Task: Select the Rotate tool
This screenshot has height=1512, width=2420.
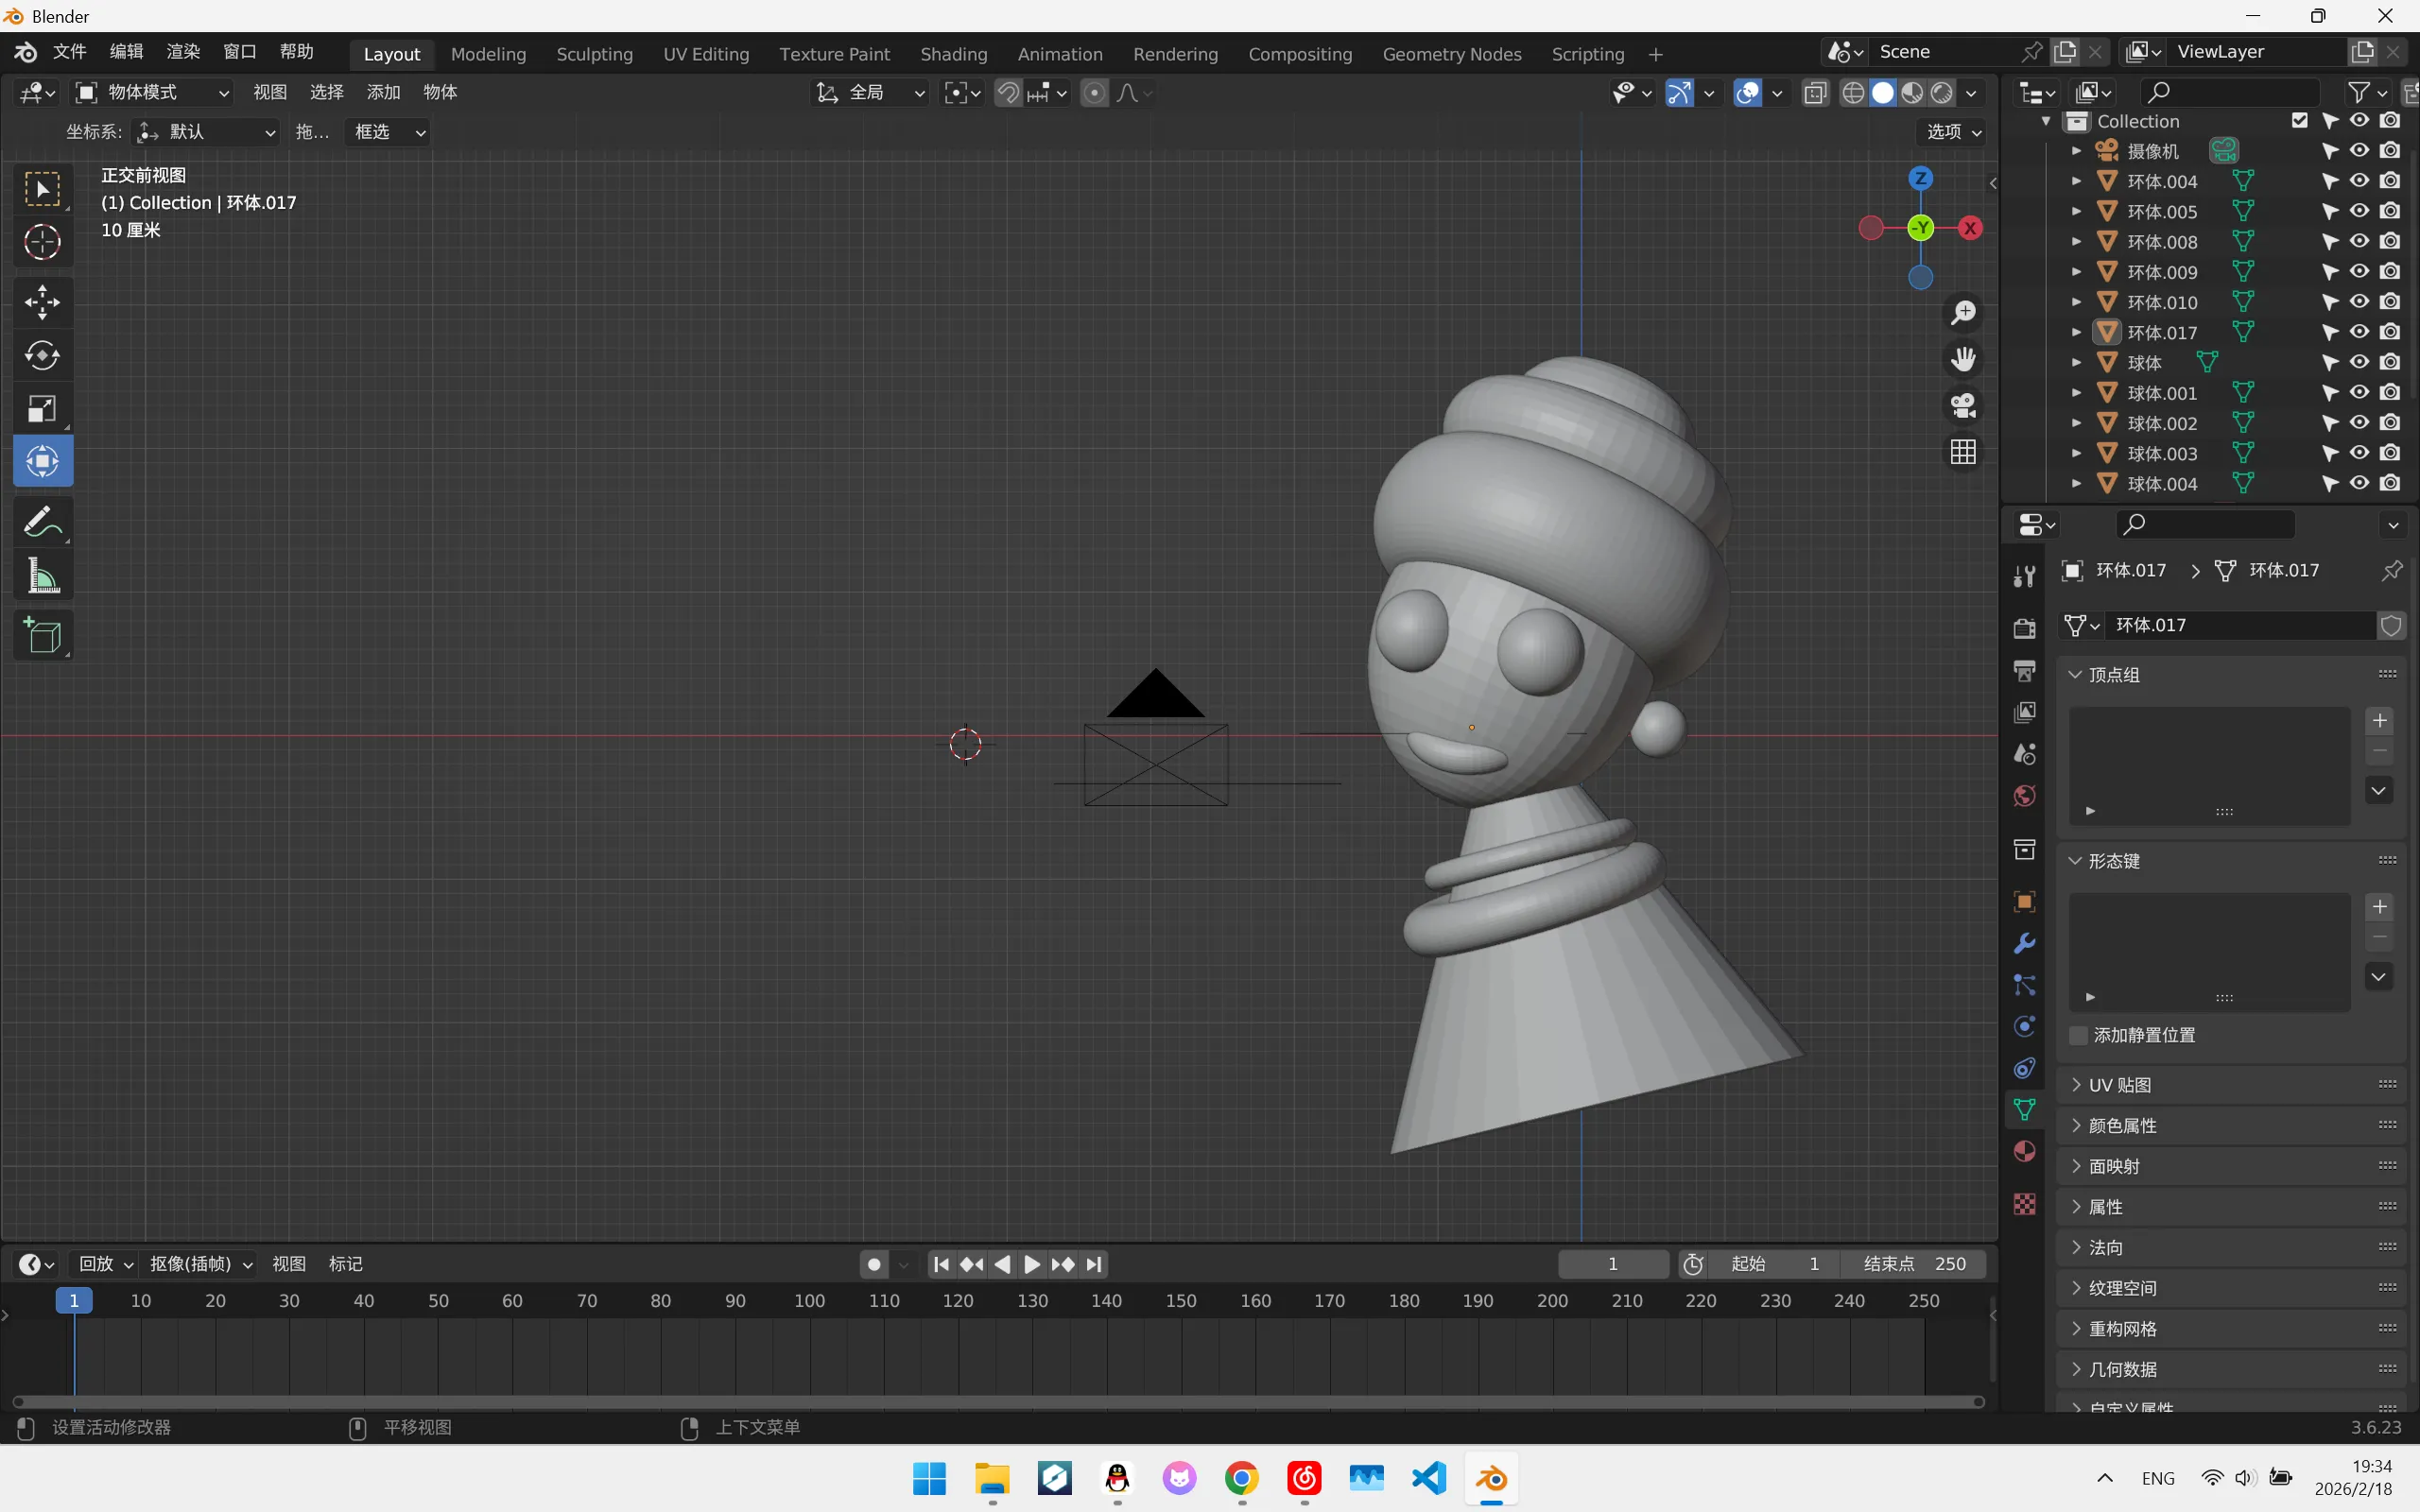Action: tap(42, 355)
